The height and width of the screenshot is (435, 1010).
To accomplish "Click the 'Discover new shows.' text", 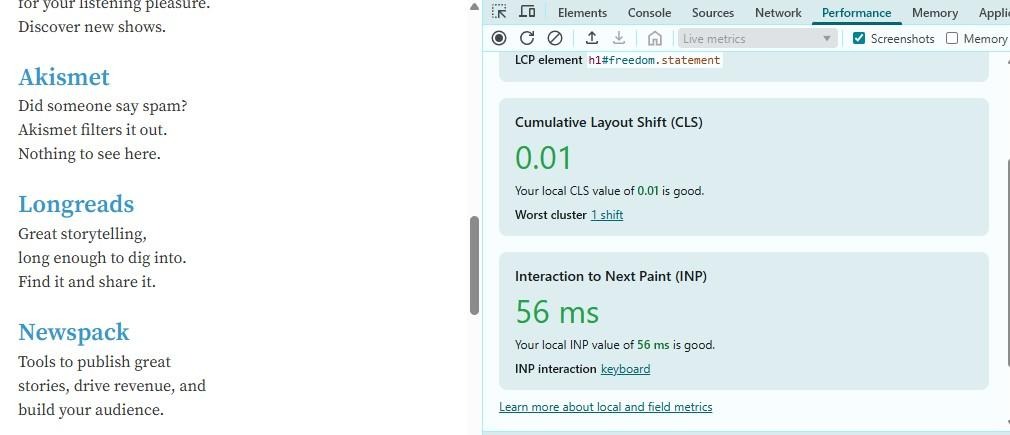I will click(91, 27).
